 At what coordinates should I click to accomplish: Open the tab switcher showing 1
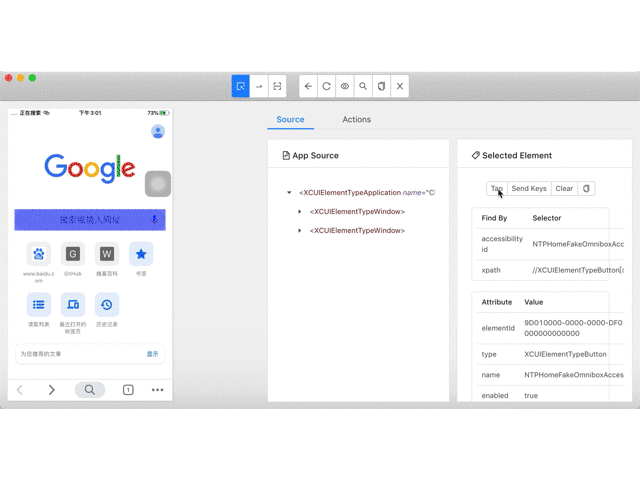click(x=128, y=390)
